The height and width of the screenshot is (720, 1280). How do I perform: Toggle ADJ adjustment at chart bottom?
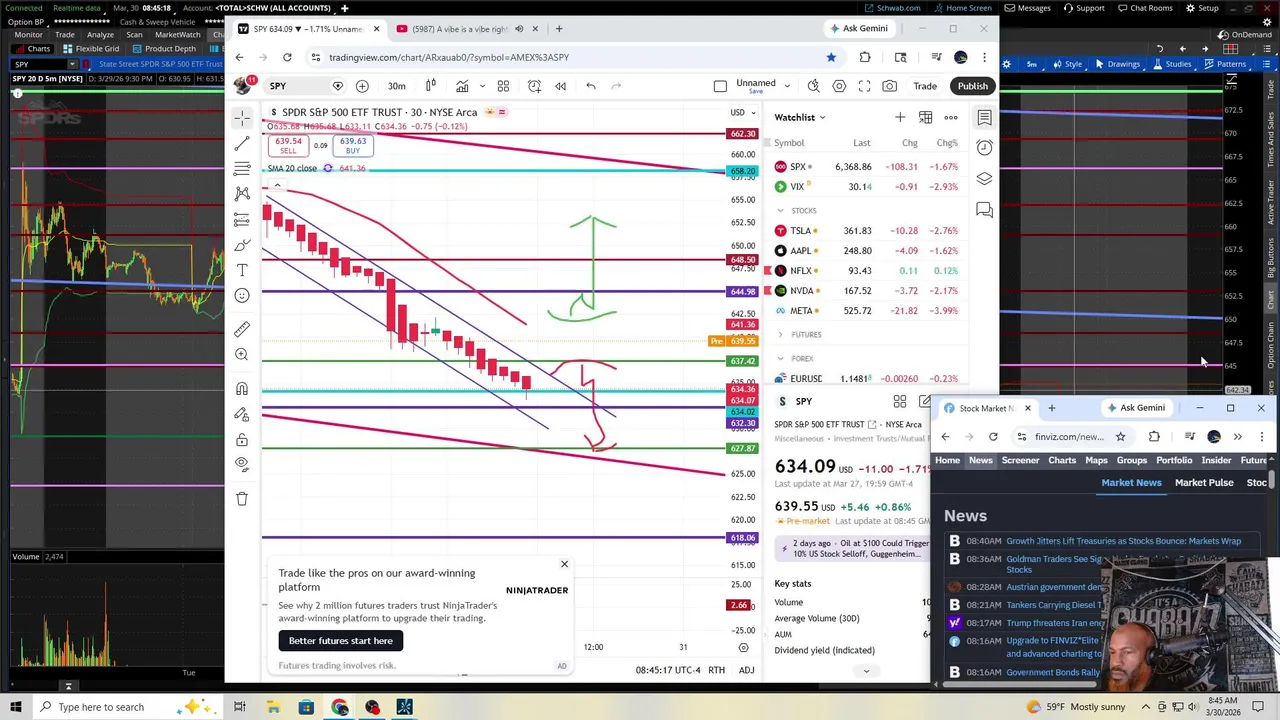tap(746, 670)
